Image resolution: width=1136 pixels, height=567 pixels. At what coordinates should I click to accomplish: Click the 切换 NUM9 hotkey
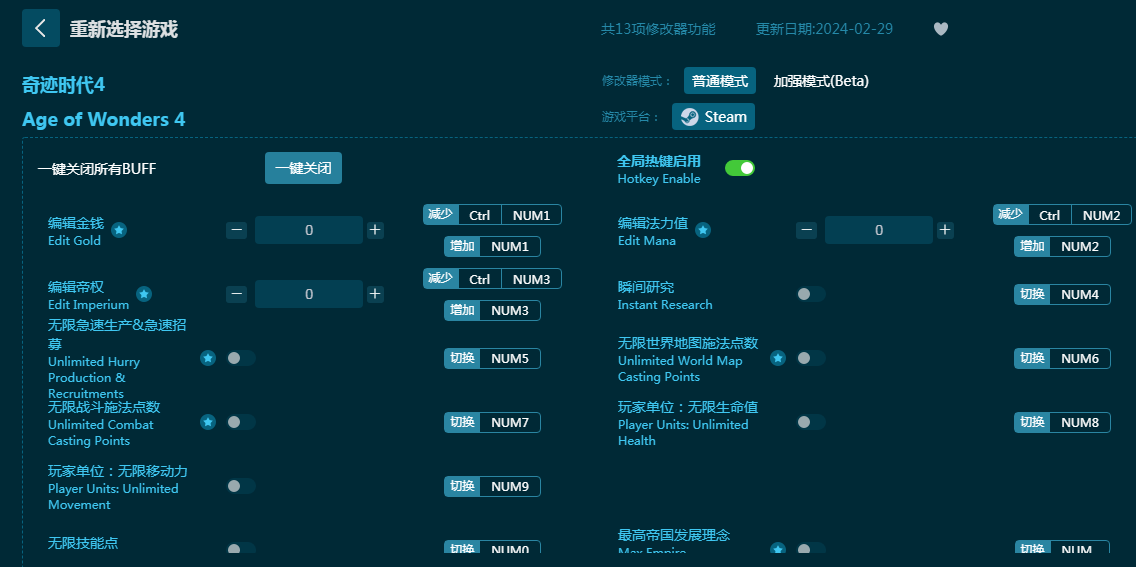point(493,487)
